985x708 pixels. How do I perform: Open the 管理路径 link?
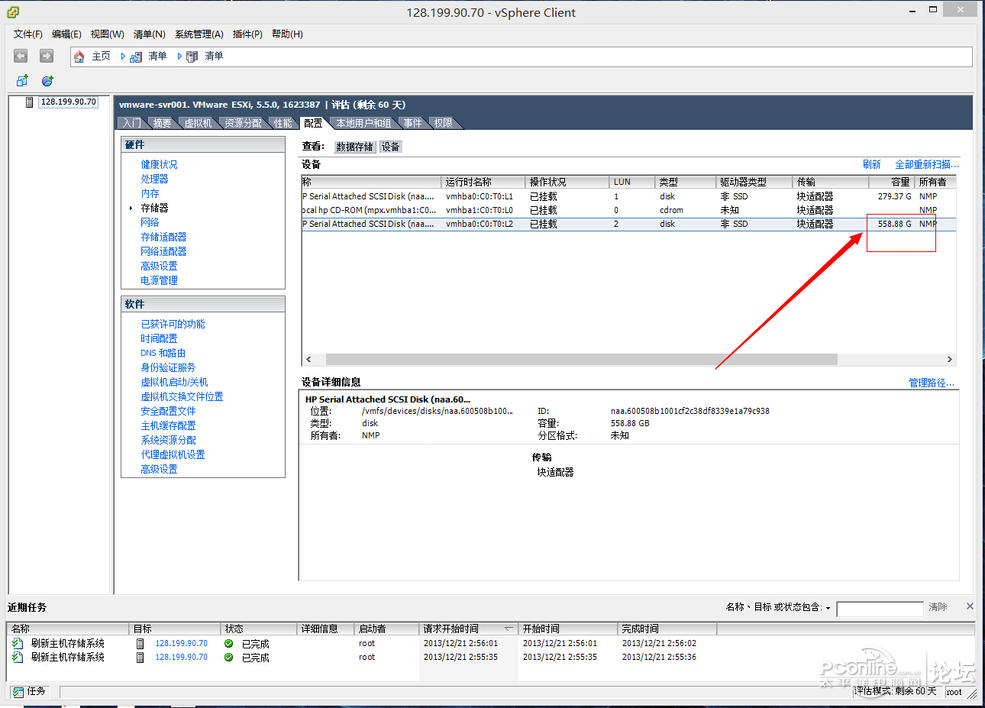(931, 383)
